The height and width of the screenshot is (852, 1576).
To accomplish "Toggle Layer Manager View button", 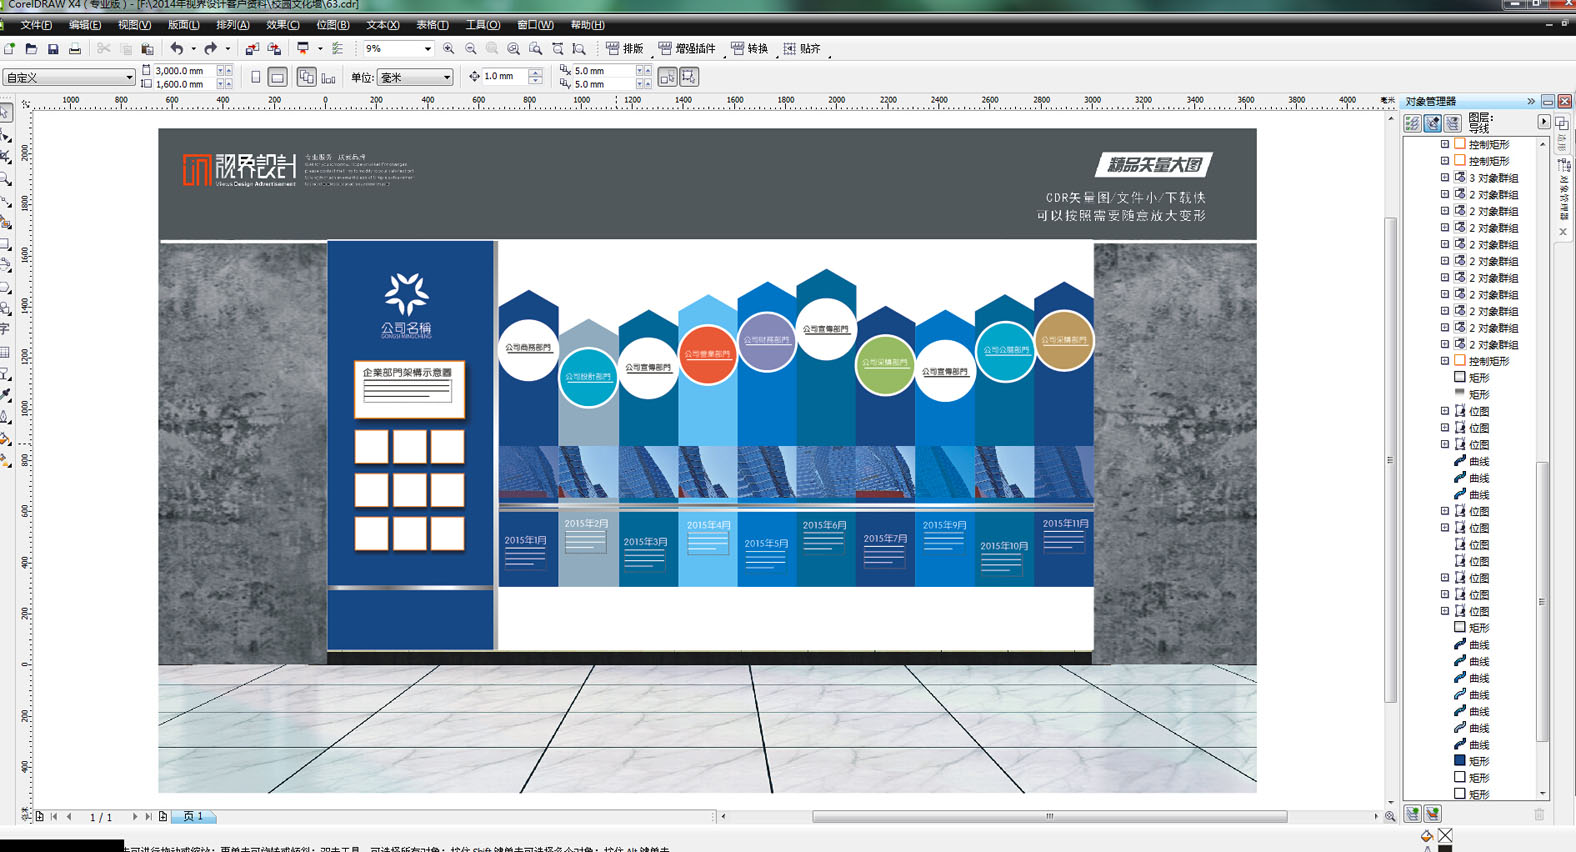I will (x=1452, y=123).
